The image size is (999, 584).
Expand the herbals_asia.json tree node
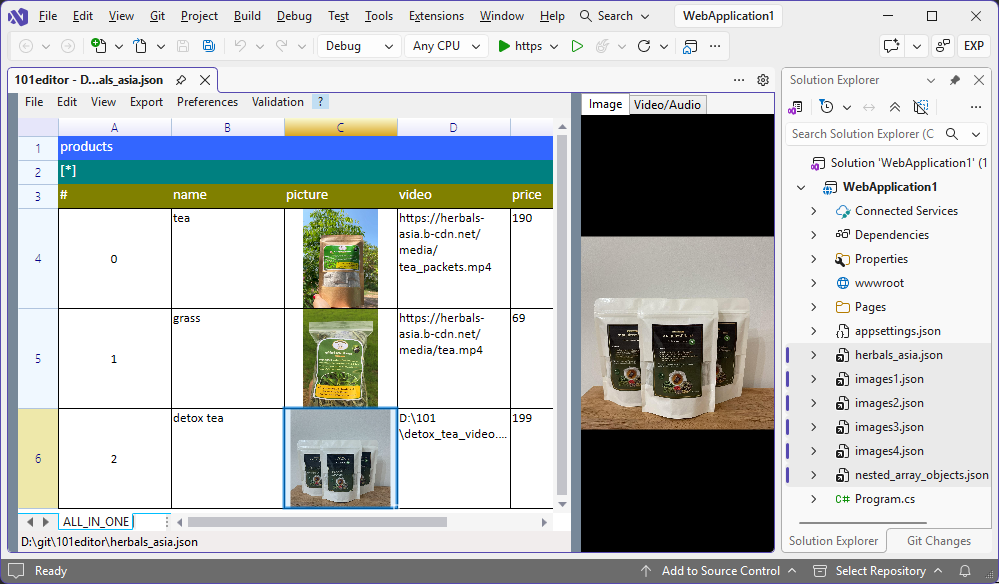click(814, 355)
